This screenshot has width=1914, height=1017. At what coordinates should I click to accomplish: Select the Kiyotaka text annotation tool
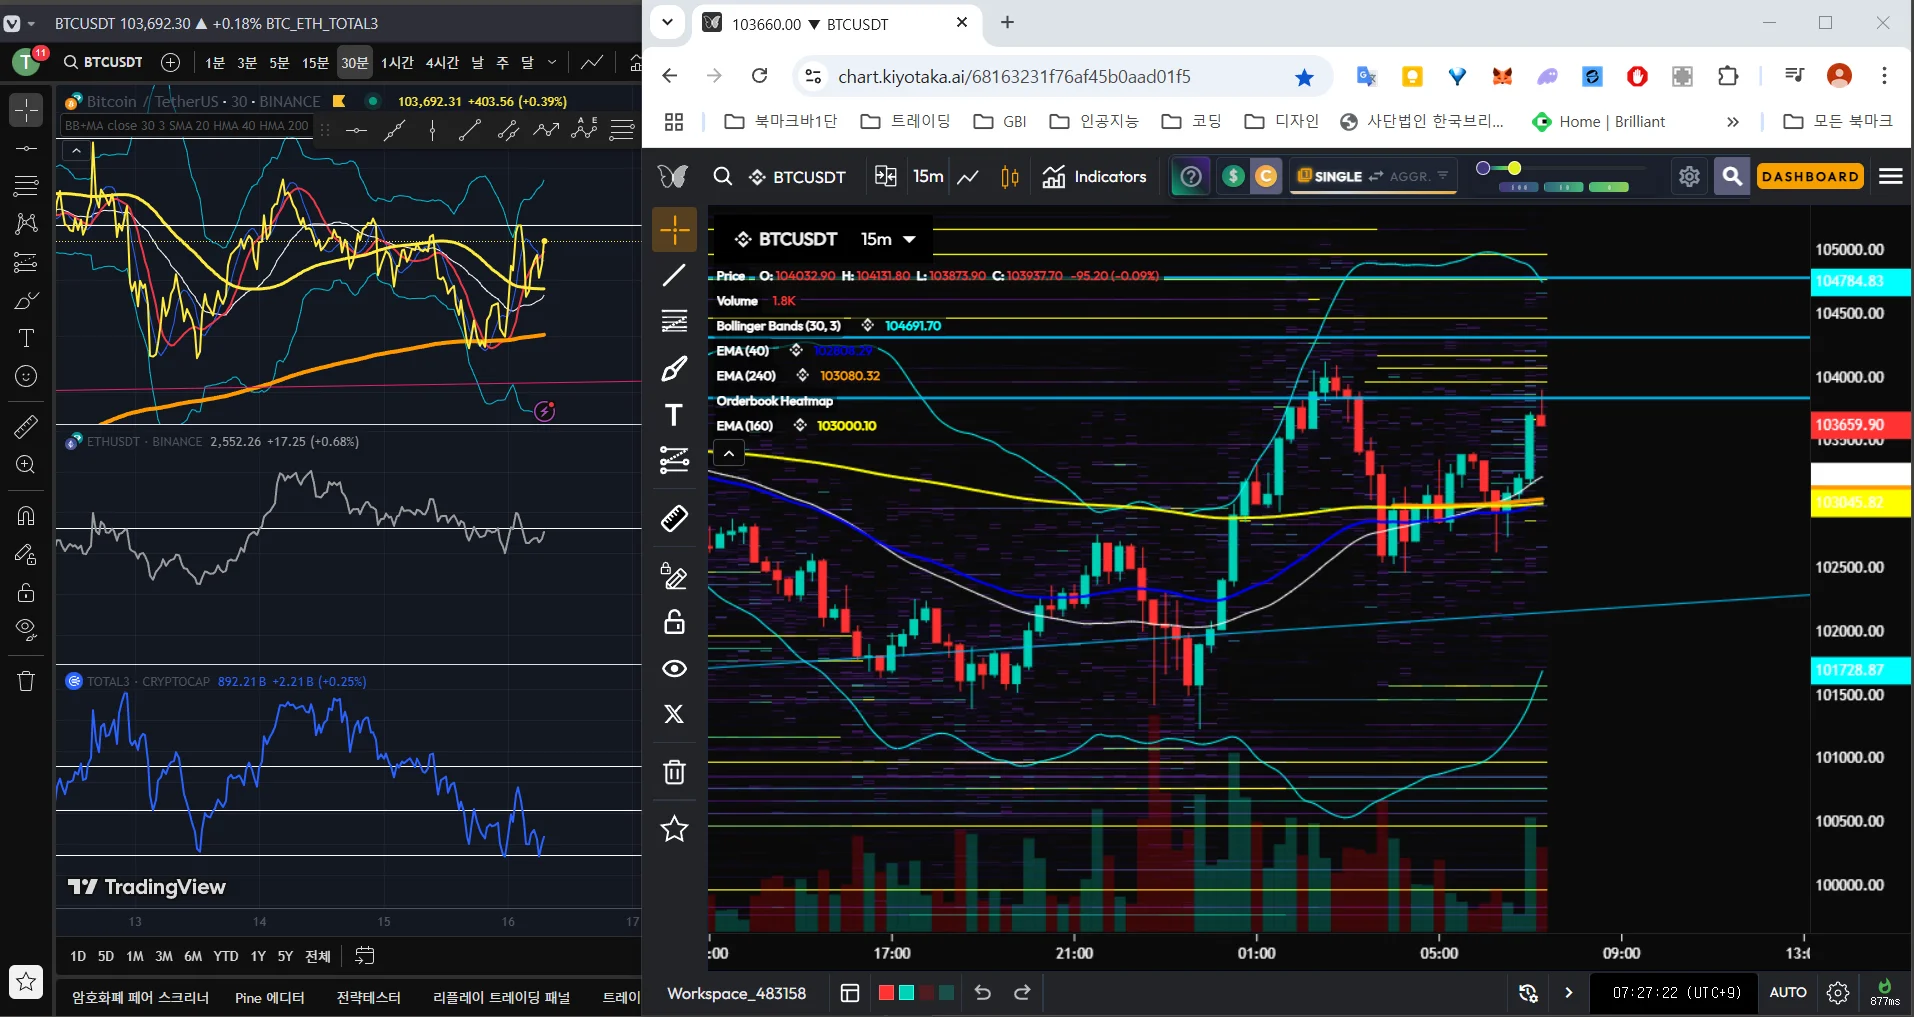tap(674, 415)
